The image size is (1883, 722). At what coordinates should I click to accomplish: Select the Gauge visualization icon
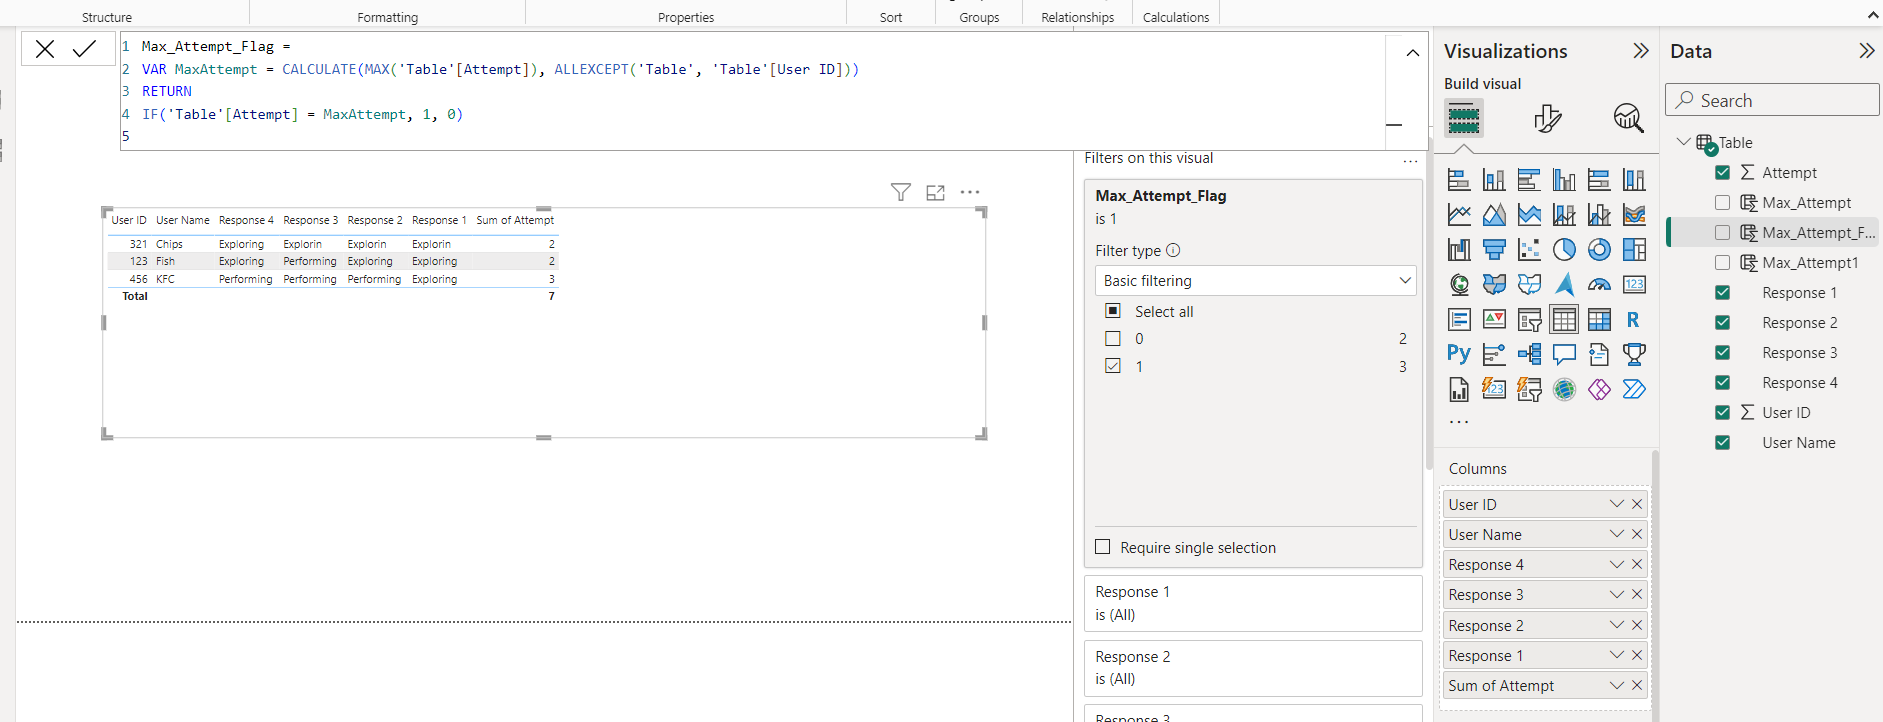[1599, 284]
